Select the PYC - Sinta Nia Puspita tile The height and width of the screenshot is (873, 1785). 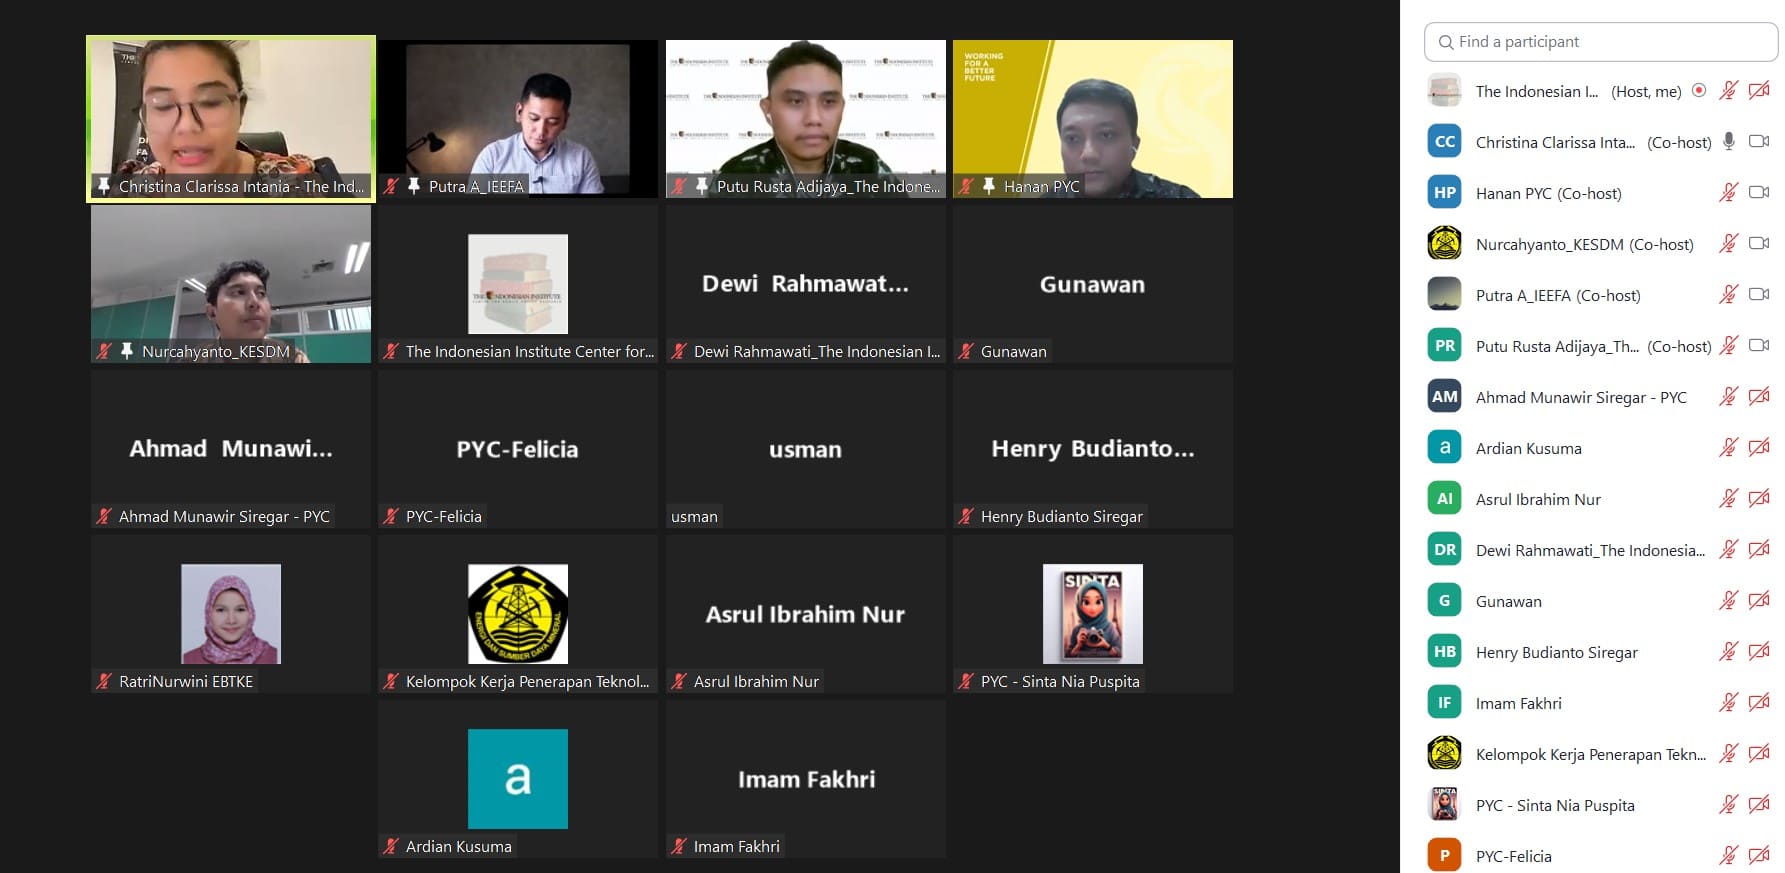[1093, 614]
